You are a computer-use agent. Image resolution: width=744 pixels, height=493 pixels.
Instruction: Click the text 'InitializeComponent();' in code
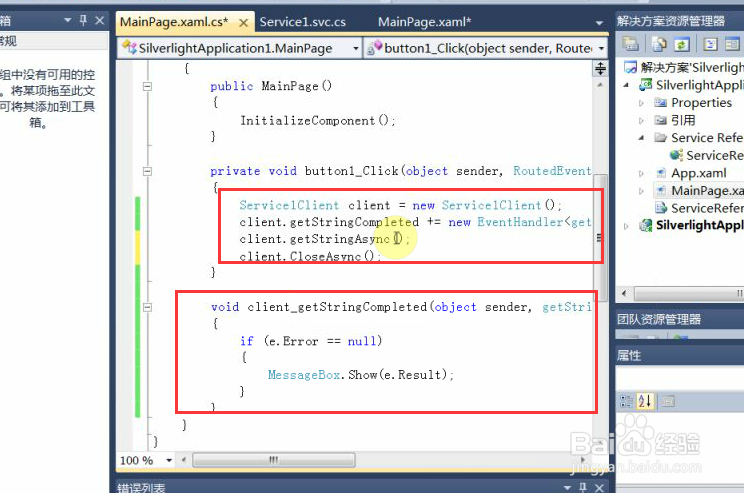[x=317, y=121]
